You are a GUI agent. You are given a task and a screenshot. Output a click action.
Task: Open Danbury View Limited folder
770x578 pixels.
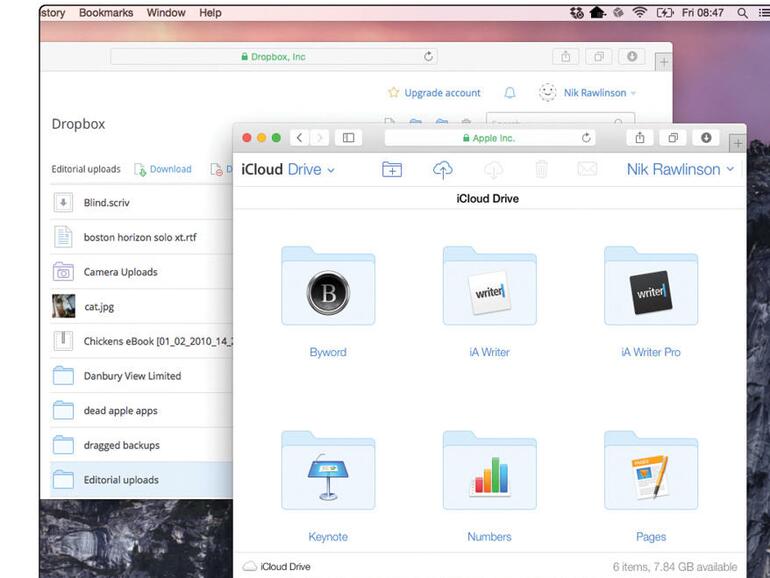(142, 376)
